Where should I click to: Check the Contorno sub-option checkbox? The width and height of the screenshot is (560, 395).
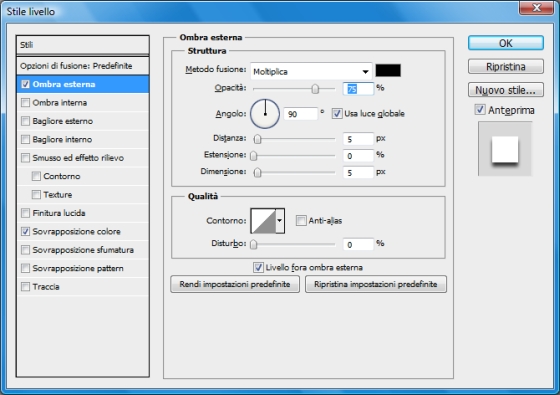click(36, 176)
